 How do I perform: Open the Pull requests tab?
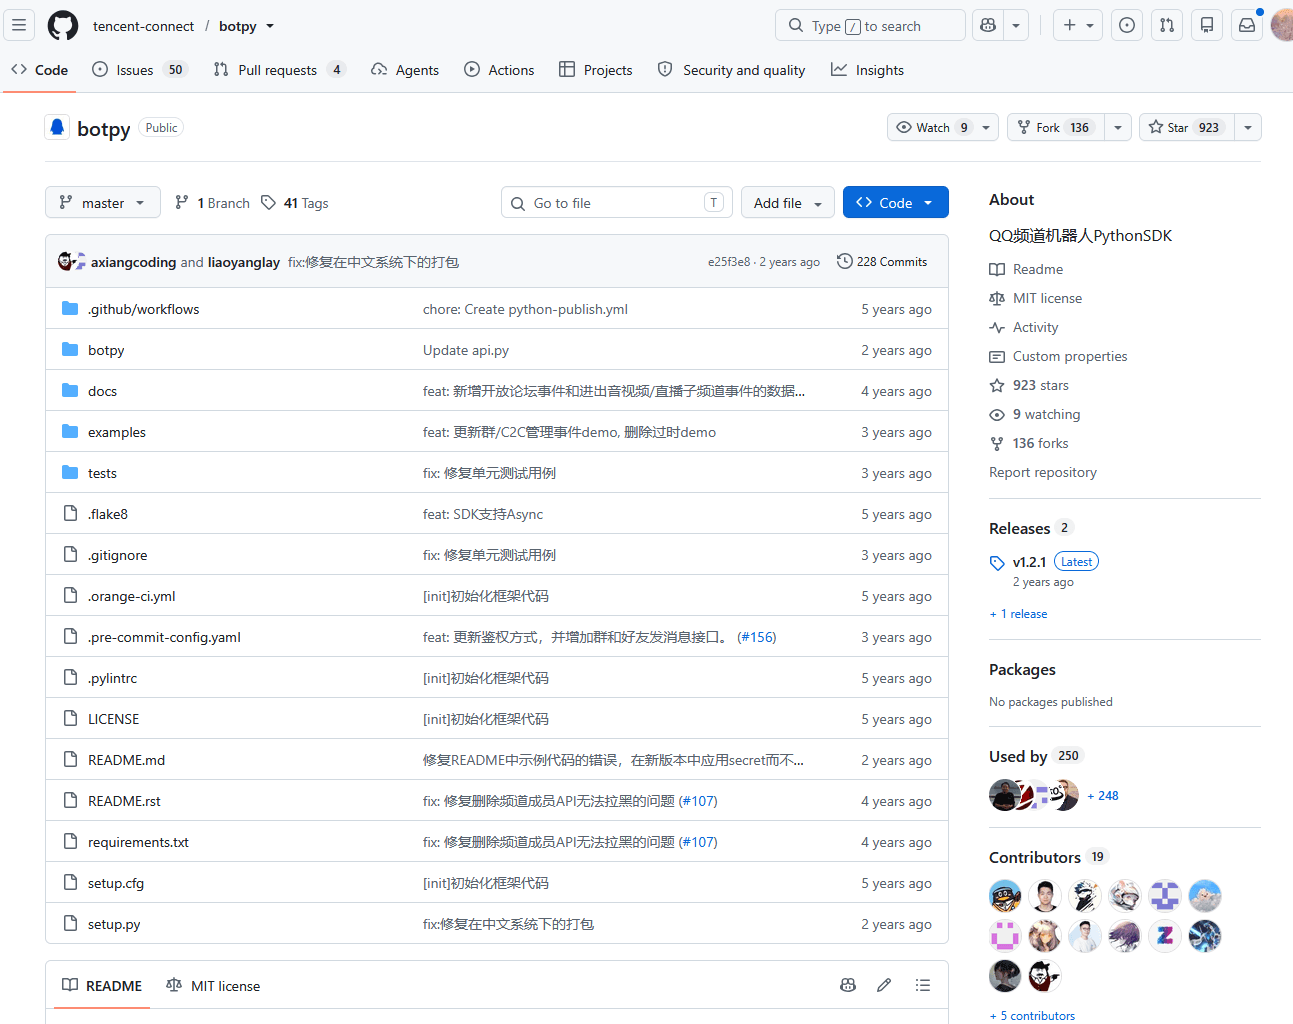coord(279,70)
